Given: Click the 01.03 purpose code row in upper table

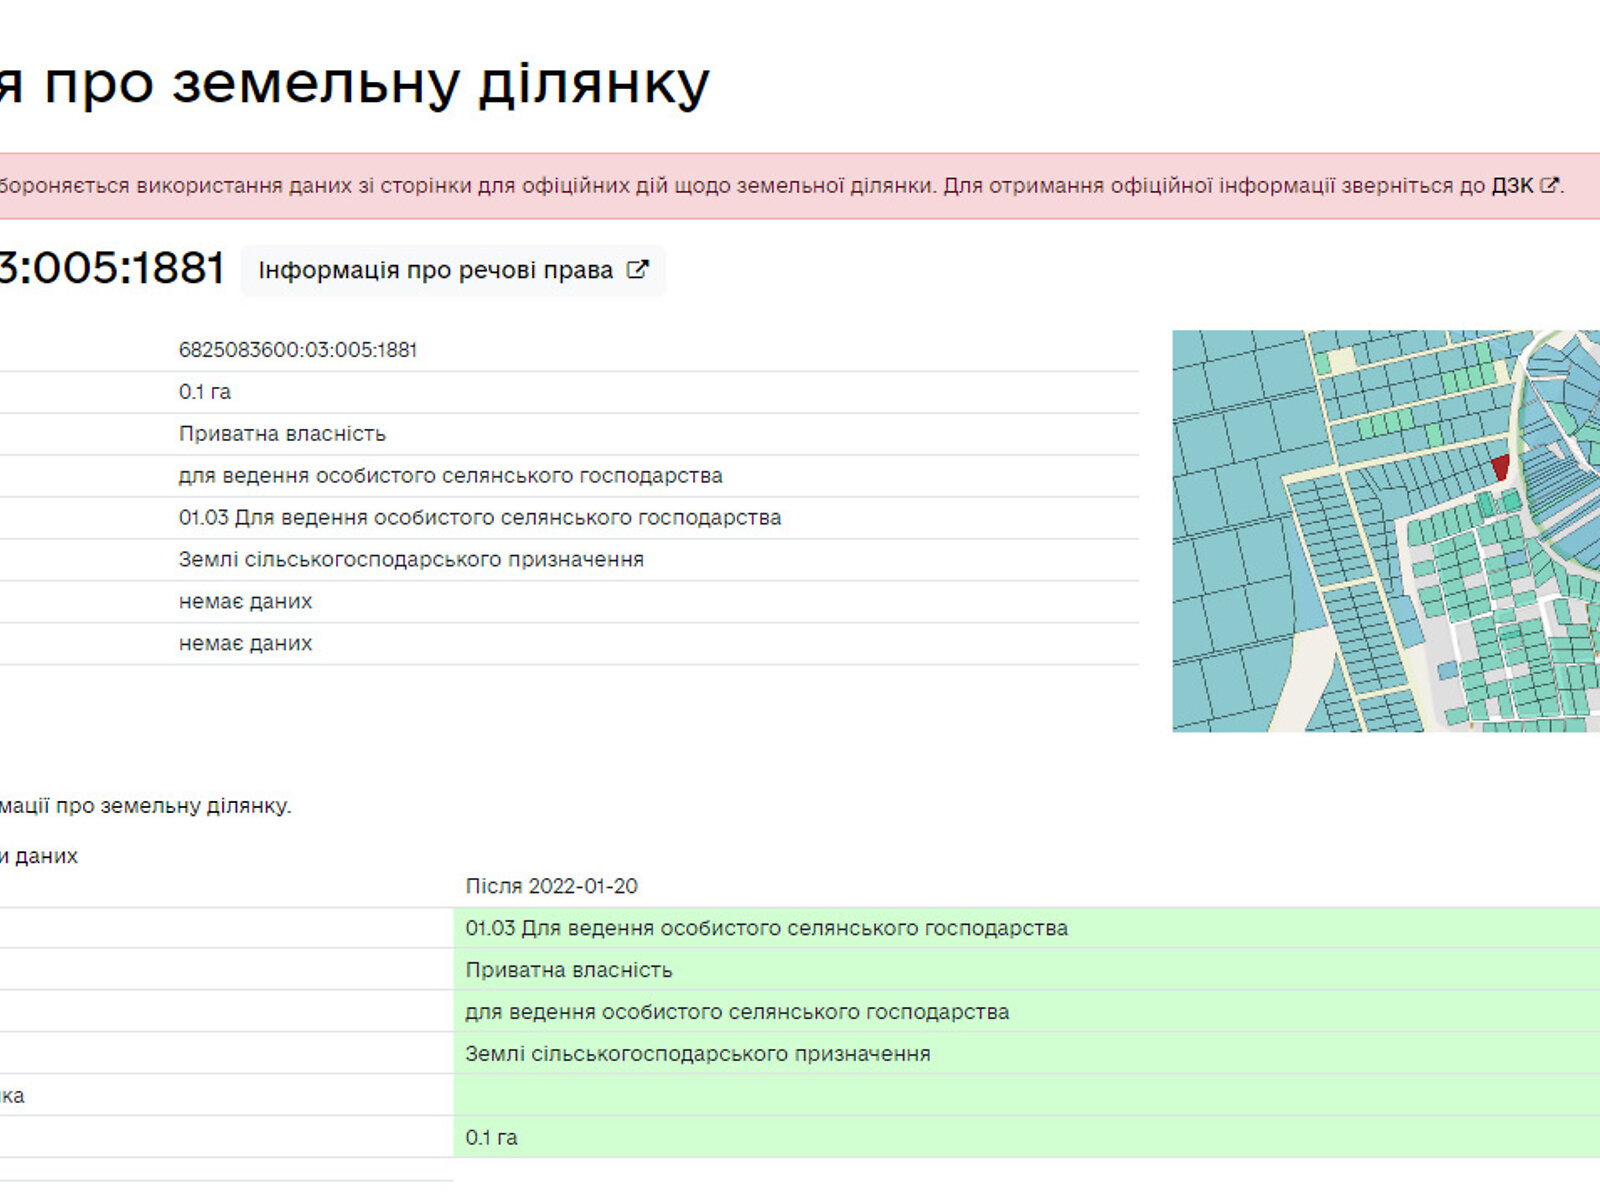Looking at the screenshot, I should (x=480, y=518).
